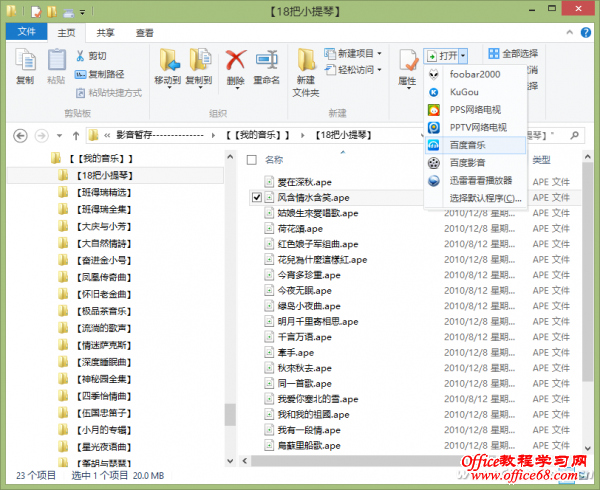600x490 pixels.
Task: Choose PPS网络电视 in the open-with list
Action: click(475, 110)
